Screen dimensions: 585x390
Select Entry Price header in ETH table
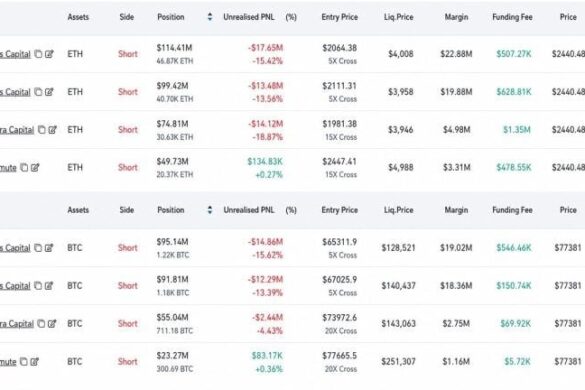point(340,17)
